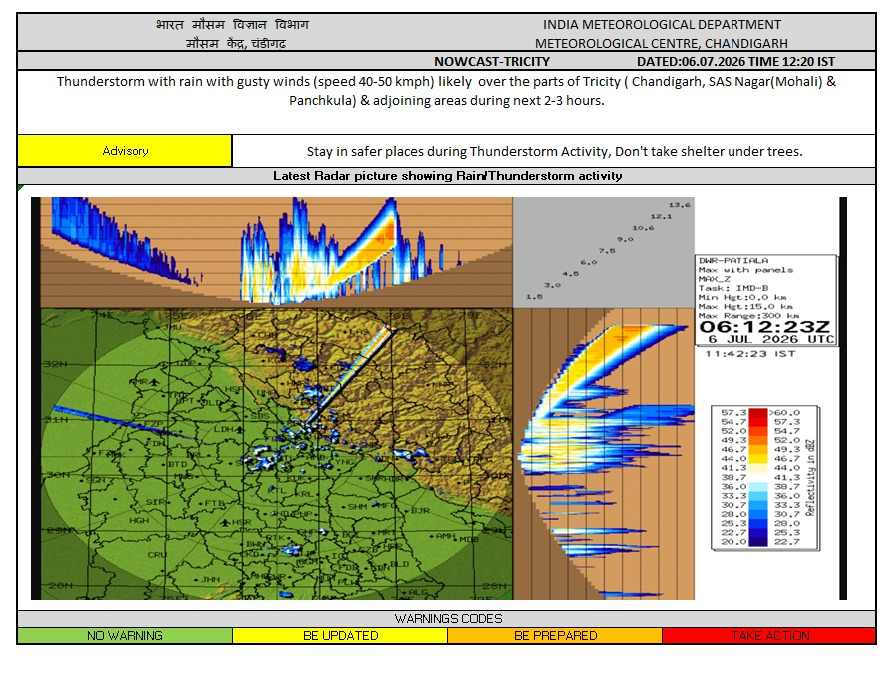Click the DATED 06.07.2026 time field
The image size is (881, 674).
click(735, 61)
